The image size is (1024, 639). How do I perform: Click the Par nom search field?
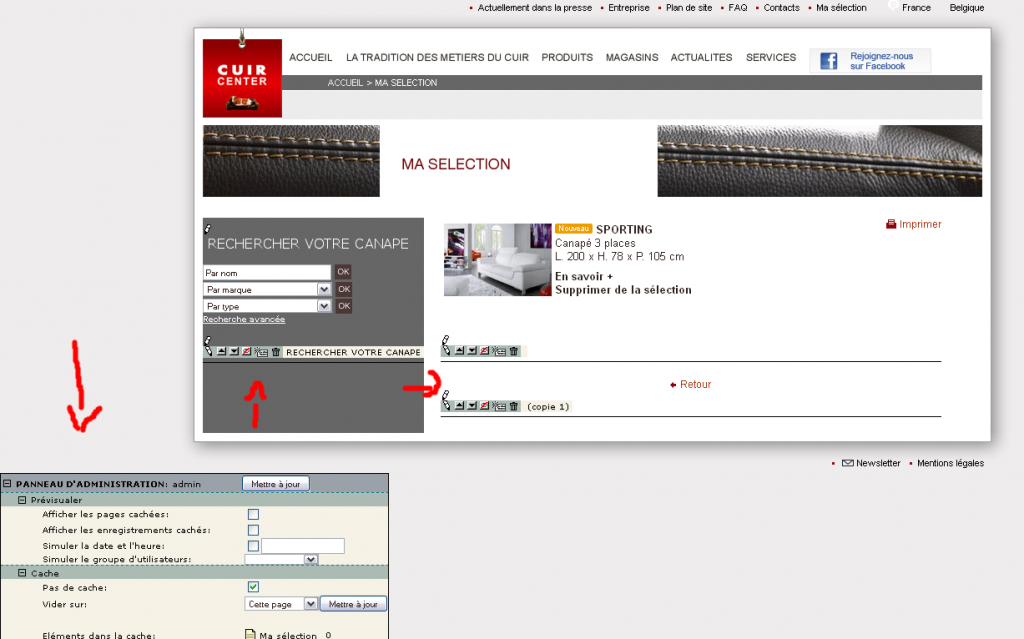click(267, 272)
